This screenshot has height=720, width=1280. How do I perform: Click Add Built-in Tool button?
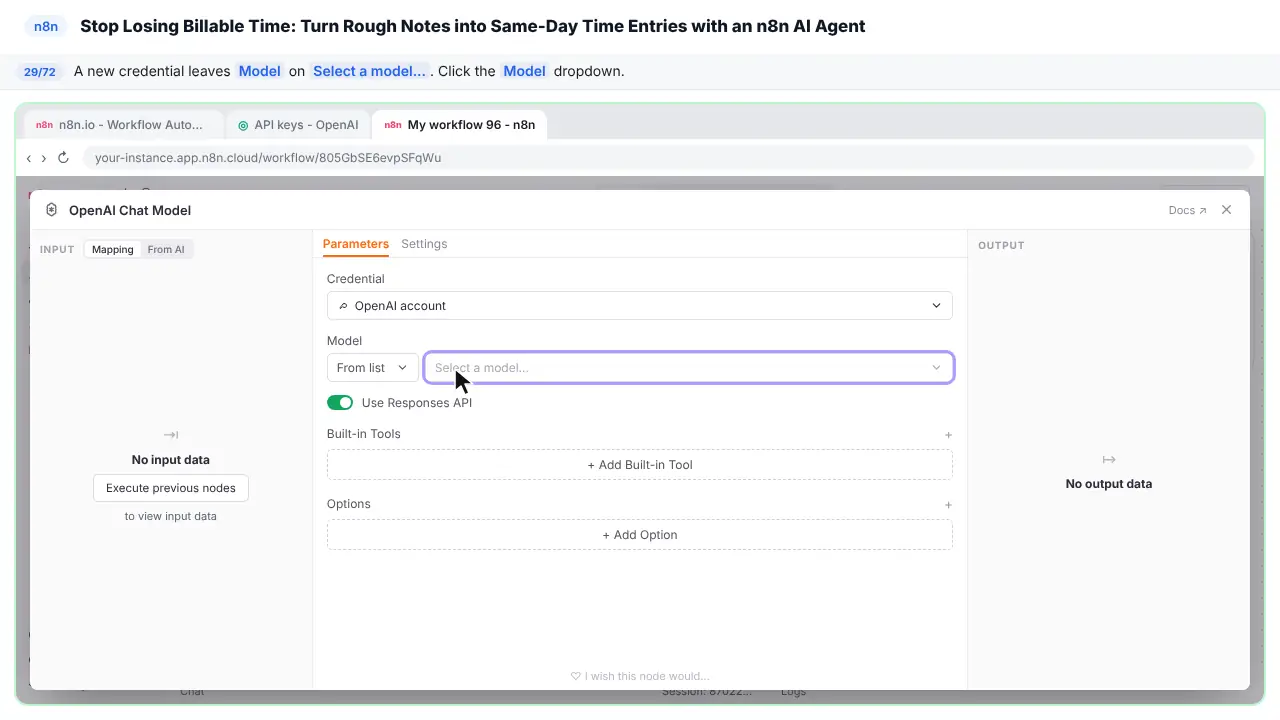(x=640, y=465)
